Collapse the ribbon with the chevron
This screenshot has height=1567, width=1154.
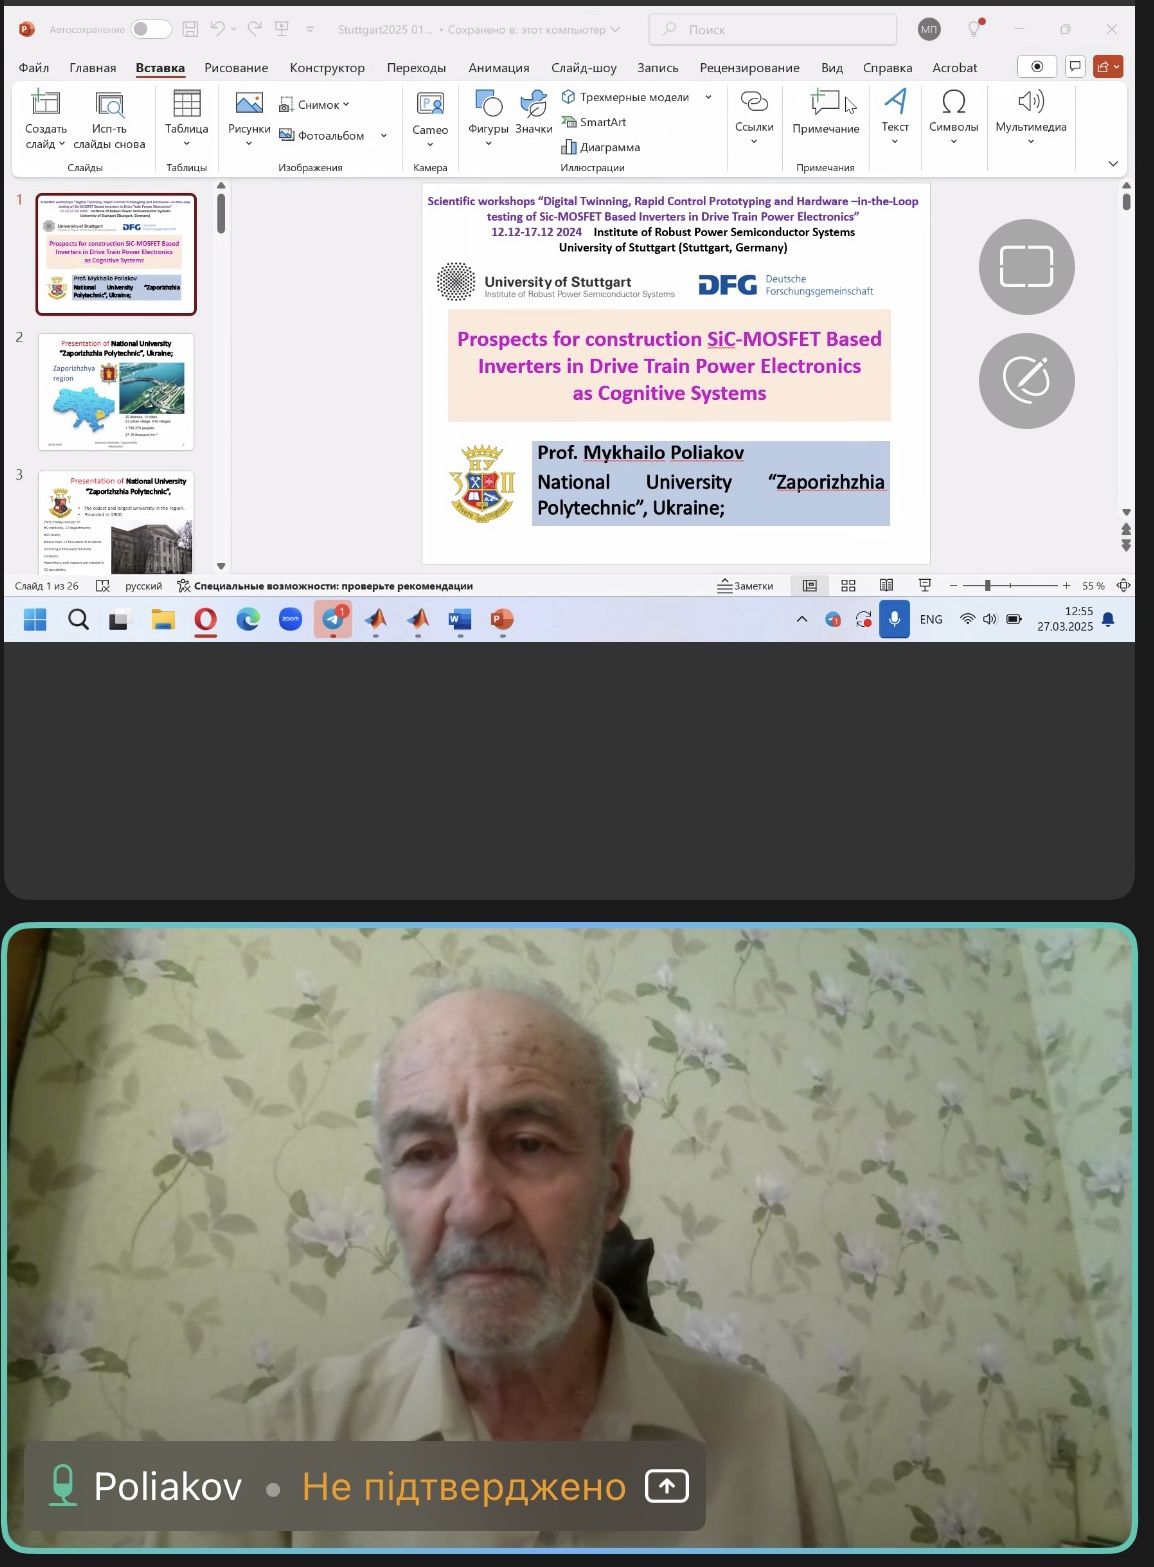tap(1113, 164)
